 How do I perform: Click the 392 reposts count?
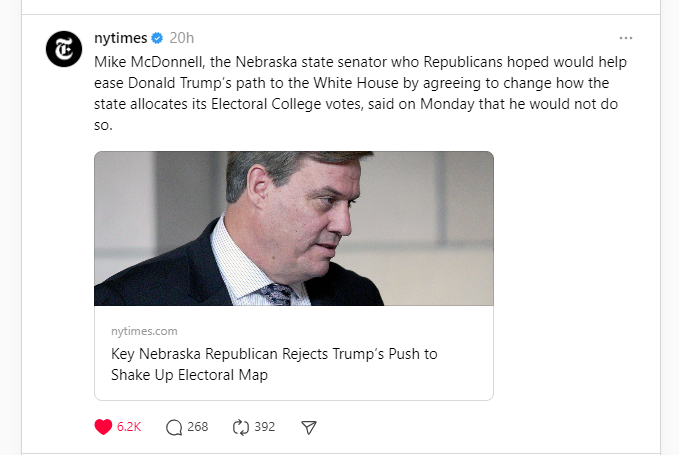(x=264, y=427)
